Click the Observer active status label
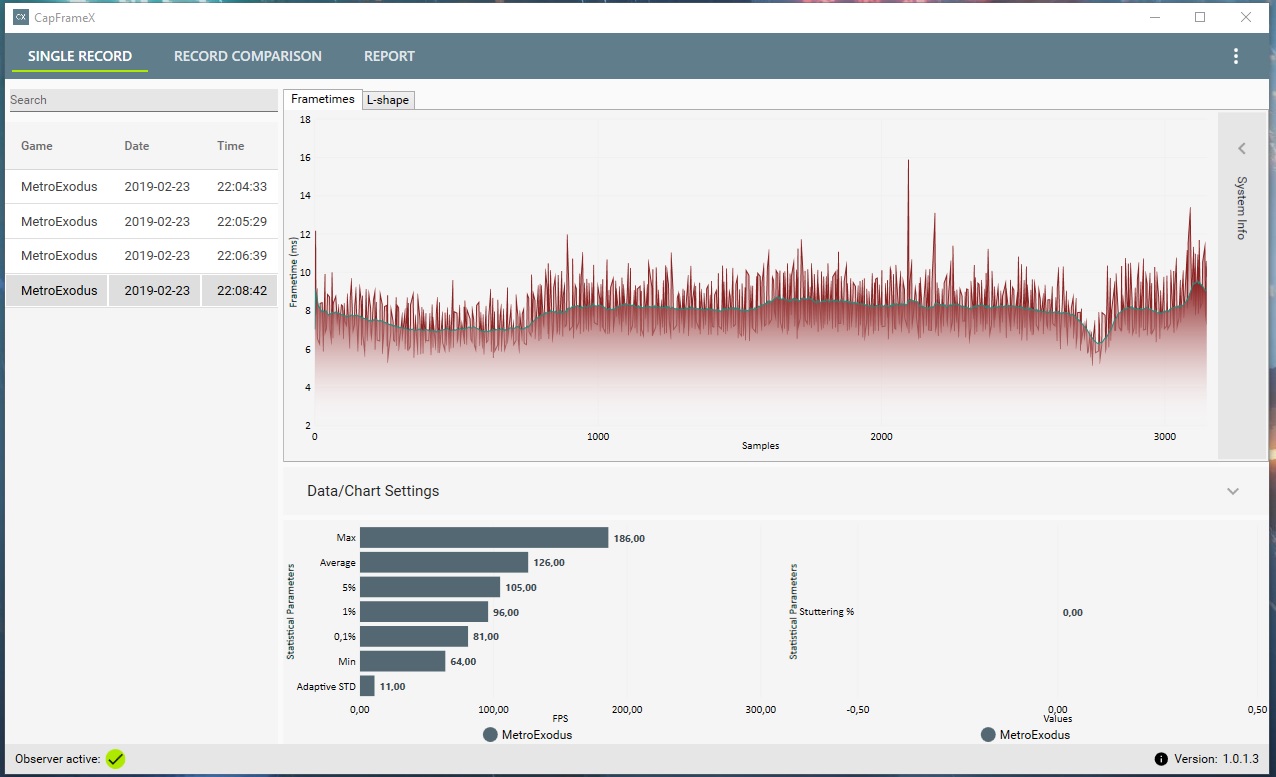The width and height of the screenshot is (1276, 777). (x=58, y=759)
